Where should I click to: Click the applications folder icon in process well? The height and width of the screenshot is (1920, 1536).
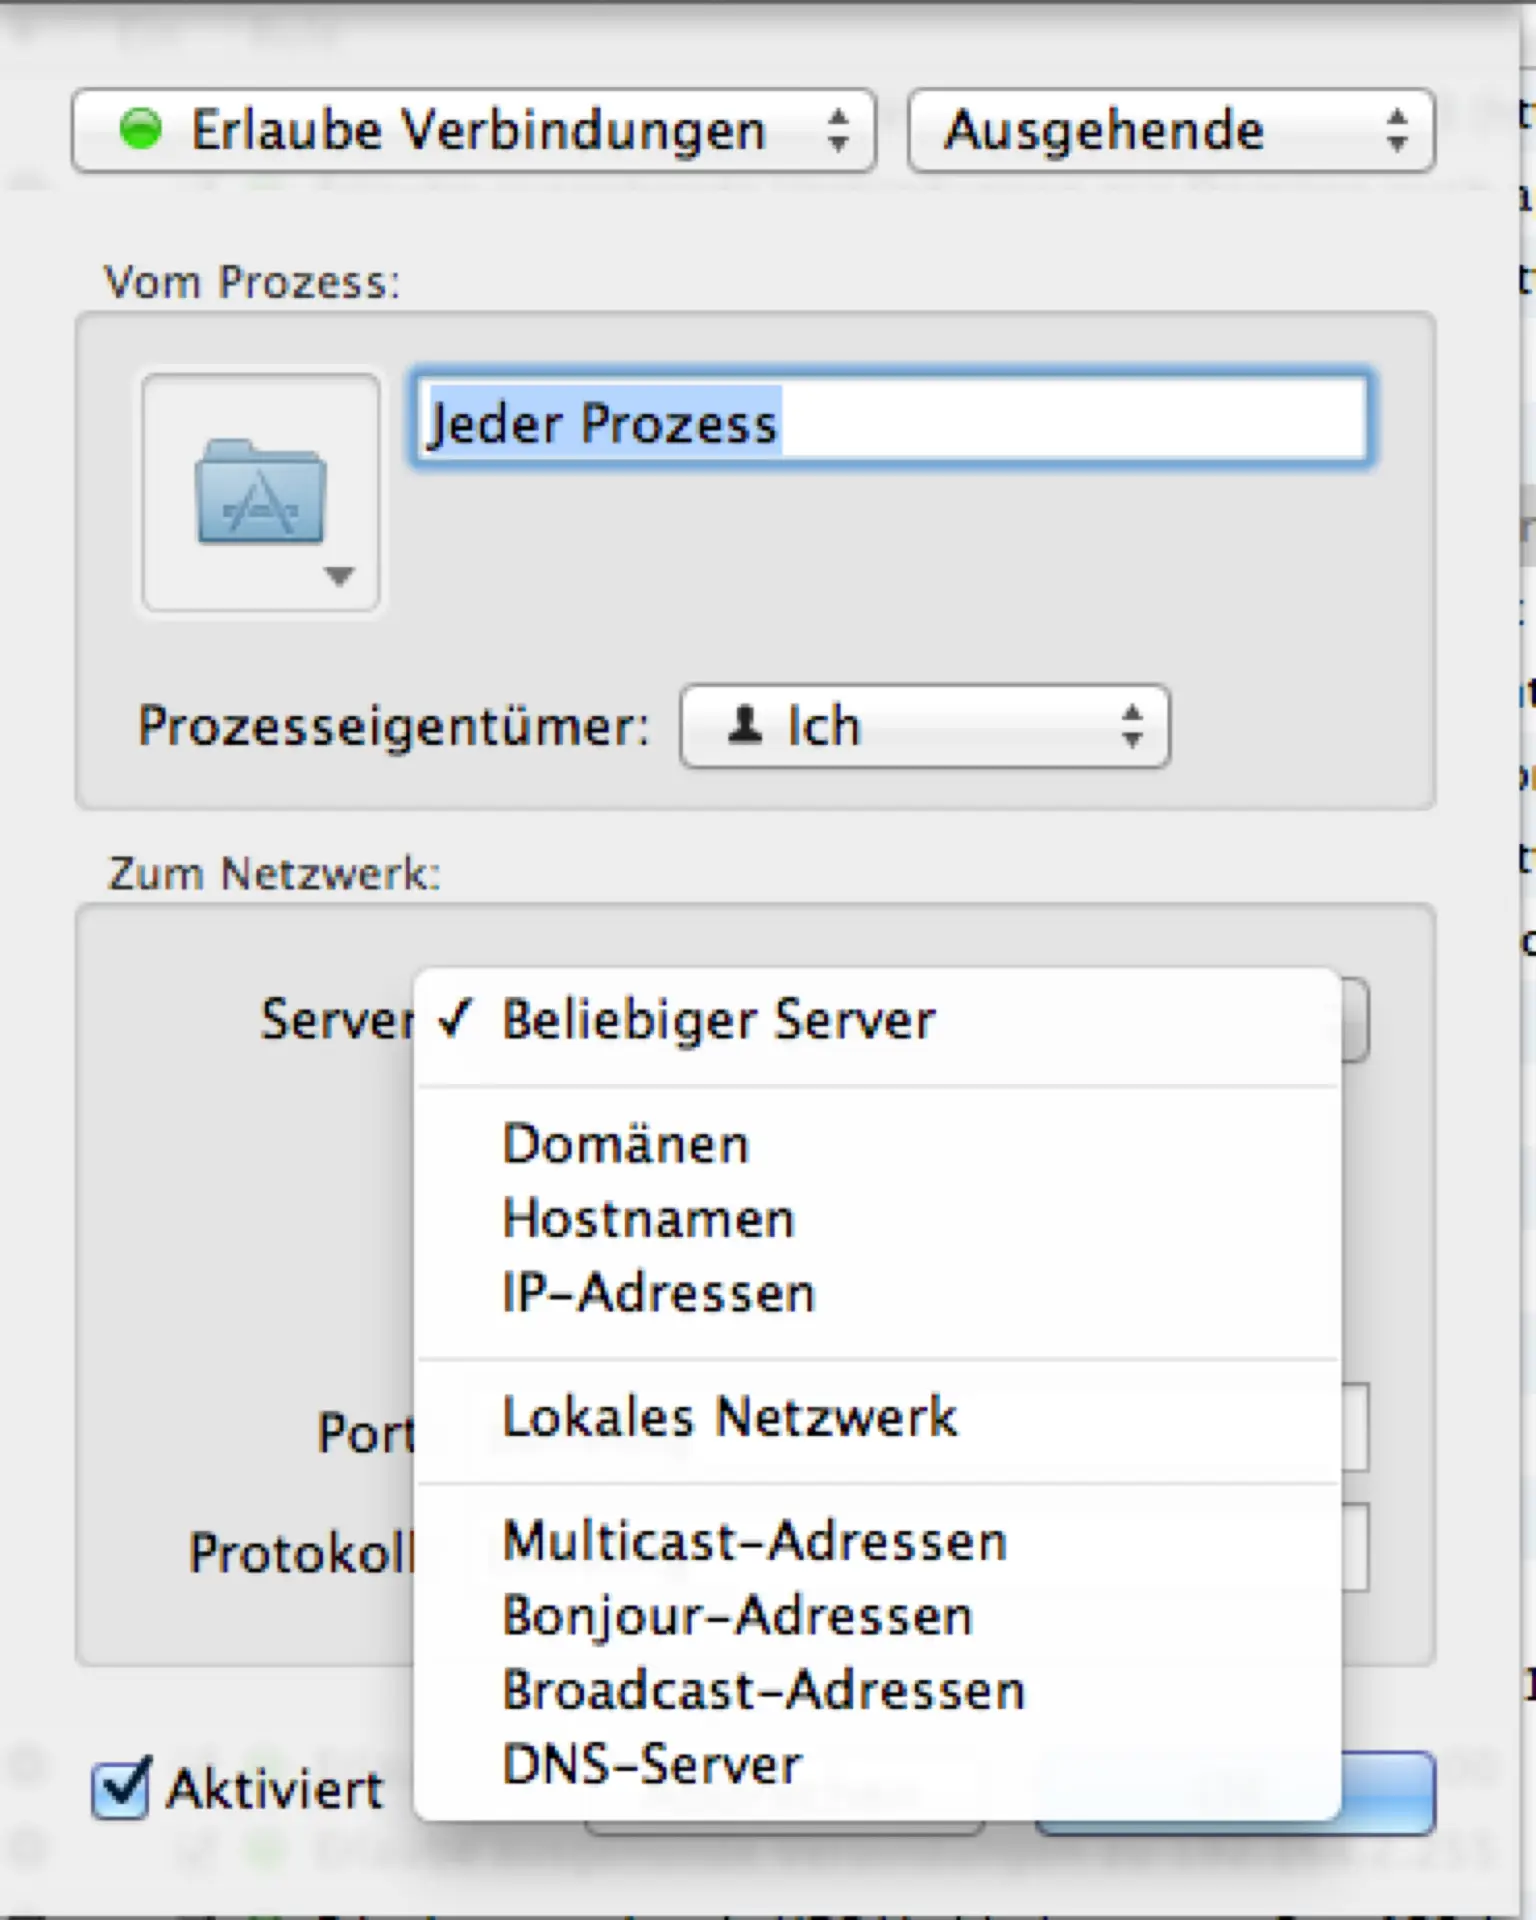260,492
